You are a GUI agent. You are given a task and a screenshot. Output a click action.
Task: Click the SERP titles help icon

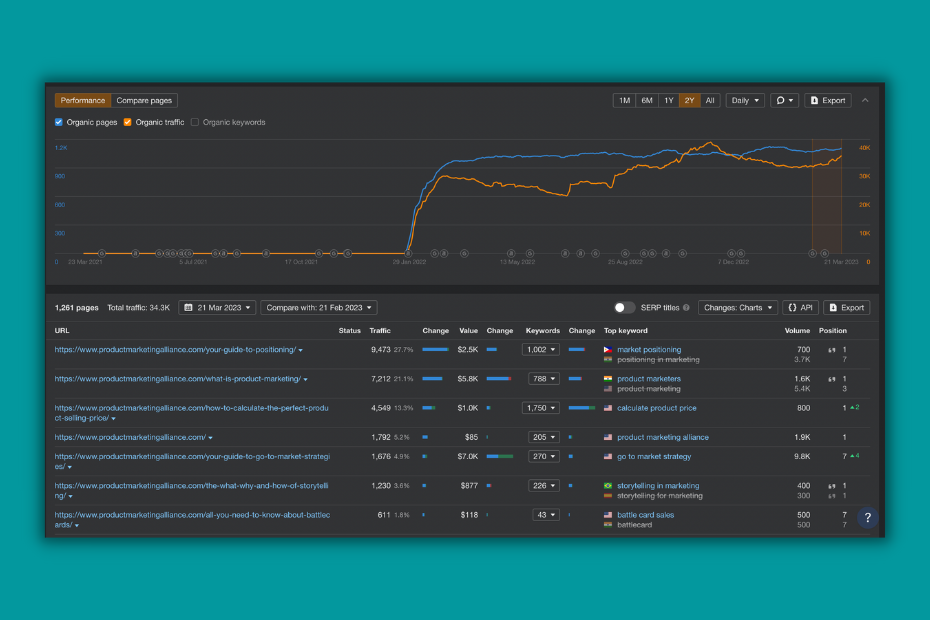click(x=686, y=307)
